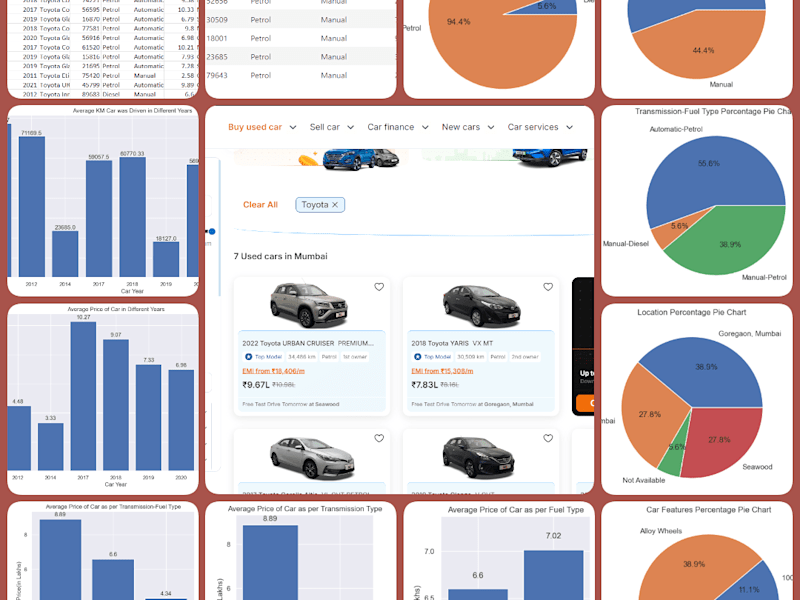Select spreadsheet row with 89683 Diesel
Viewport: 800px width, 600px height.
pyautogui.click(x=103, y=94)
